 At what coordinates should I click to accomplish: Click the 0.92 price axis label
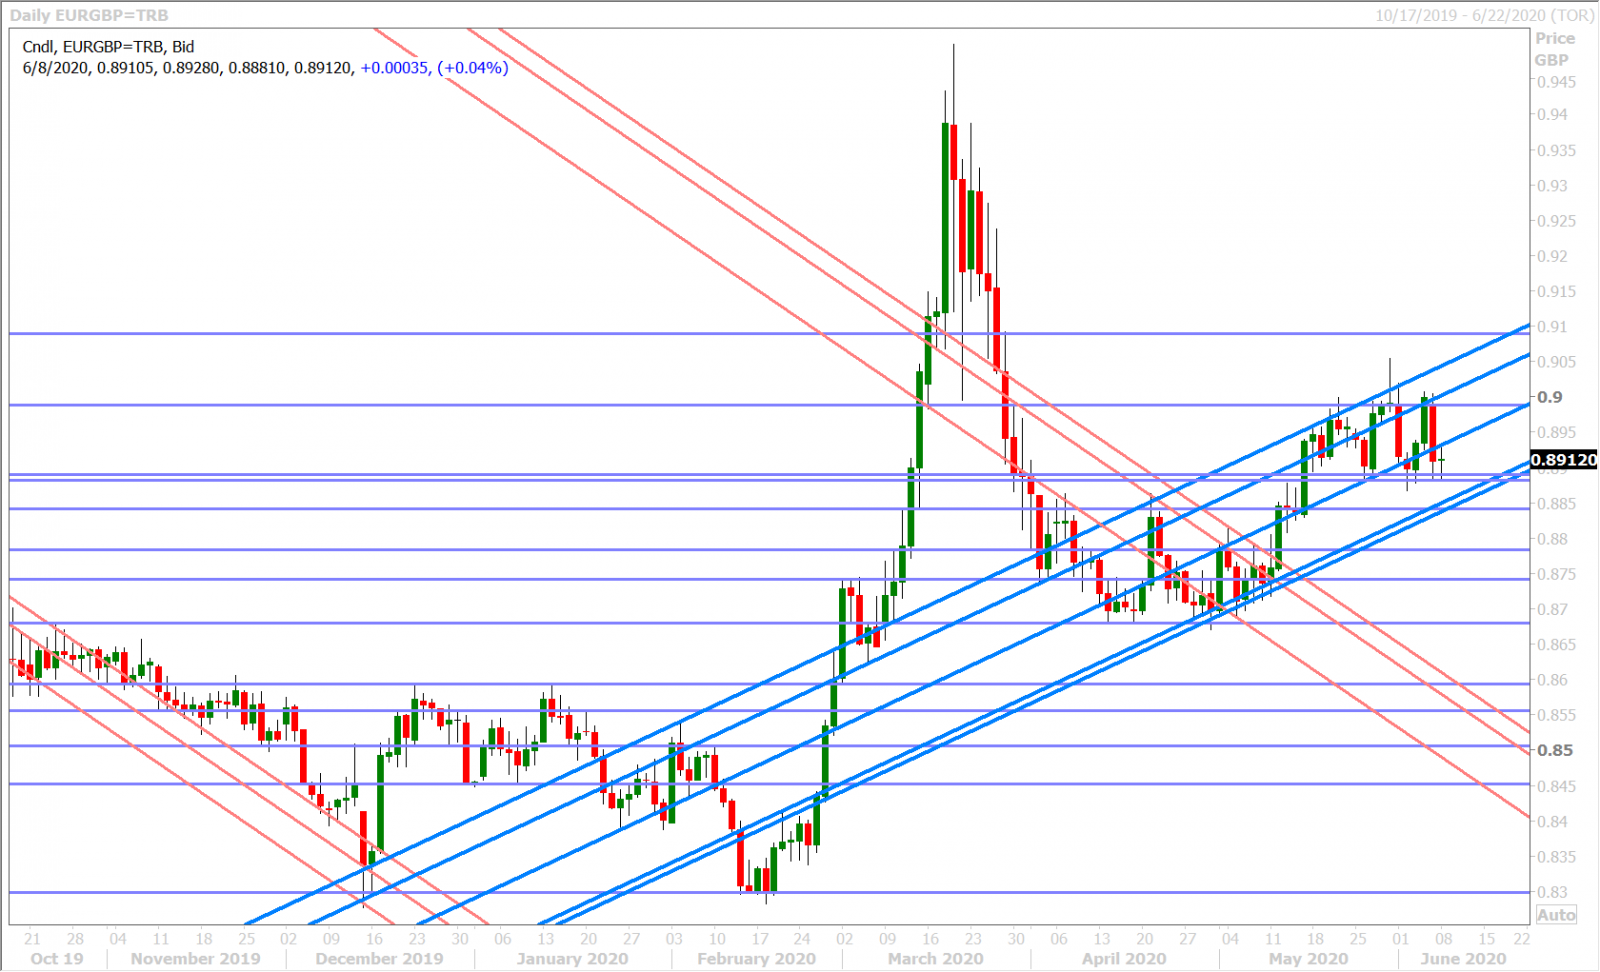(x=1553, y=256)
